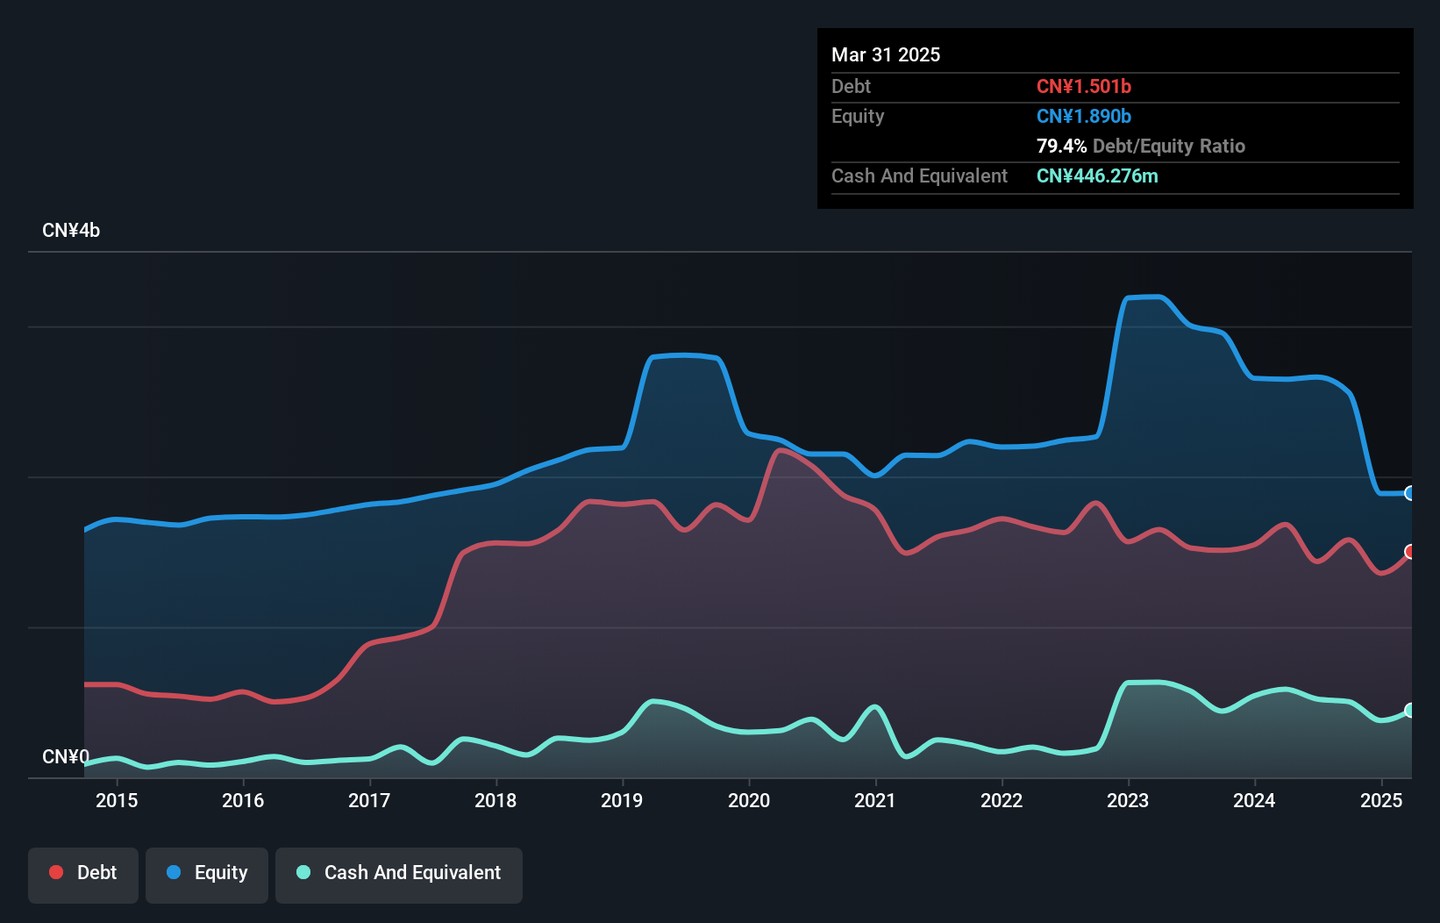The width and height of the screenshot is (1440, 923).
Task: Select the 2023 x-axis label
Action: (x=1128, y=800)
